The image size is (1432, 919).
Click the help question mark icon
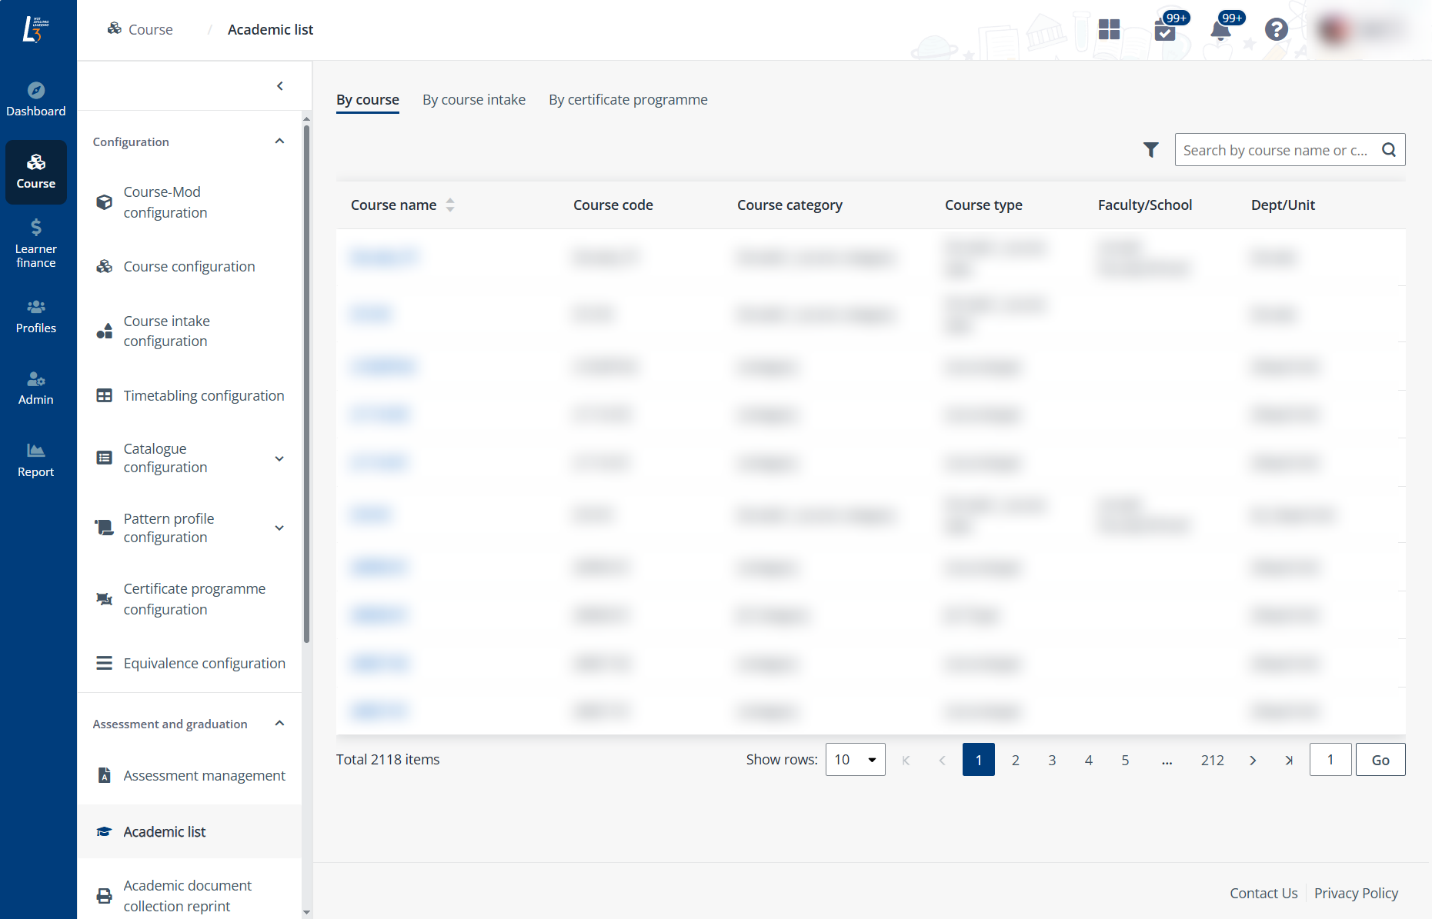point(1276,30)
